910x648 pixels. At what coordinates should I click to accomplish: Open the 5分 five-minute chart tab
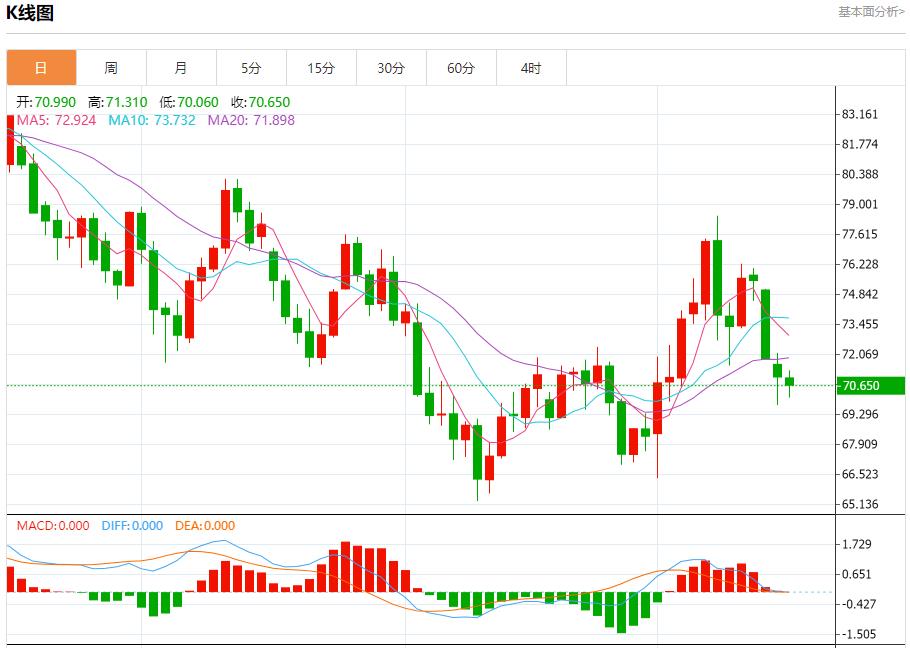(x=251, y=68)
